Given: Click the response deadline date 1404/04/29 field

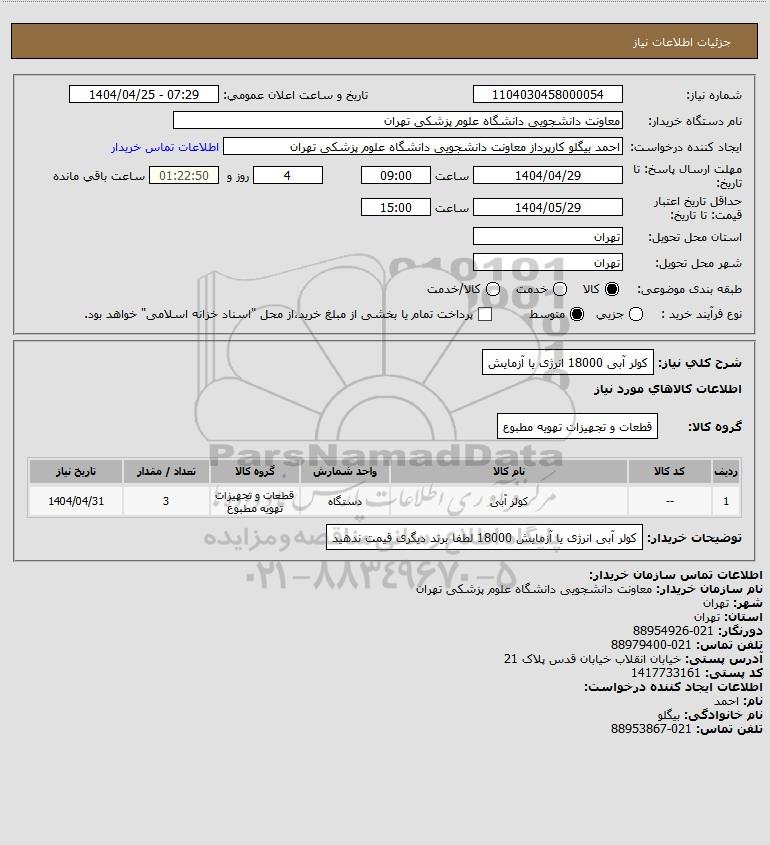Looking at the screenshot, I should pos(547,175).
